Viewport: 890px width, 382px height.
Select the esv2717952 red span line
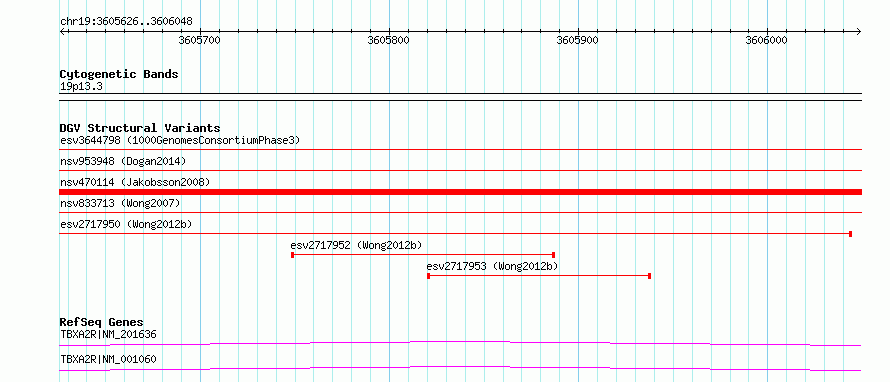(x=423, y=255)
